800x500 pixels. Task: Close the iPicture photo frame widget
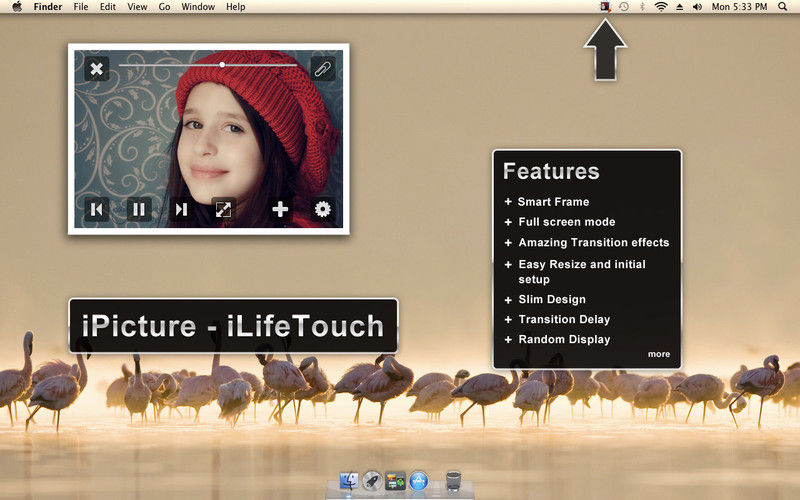point(96,68)
